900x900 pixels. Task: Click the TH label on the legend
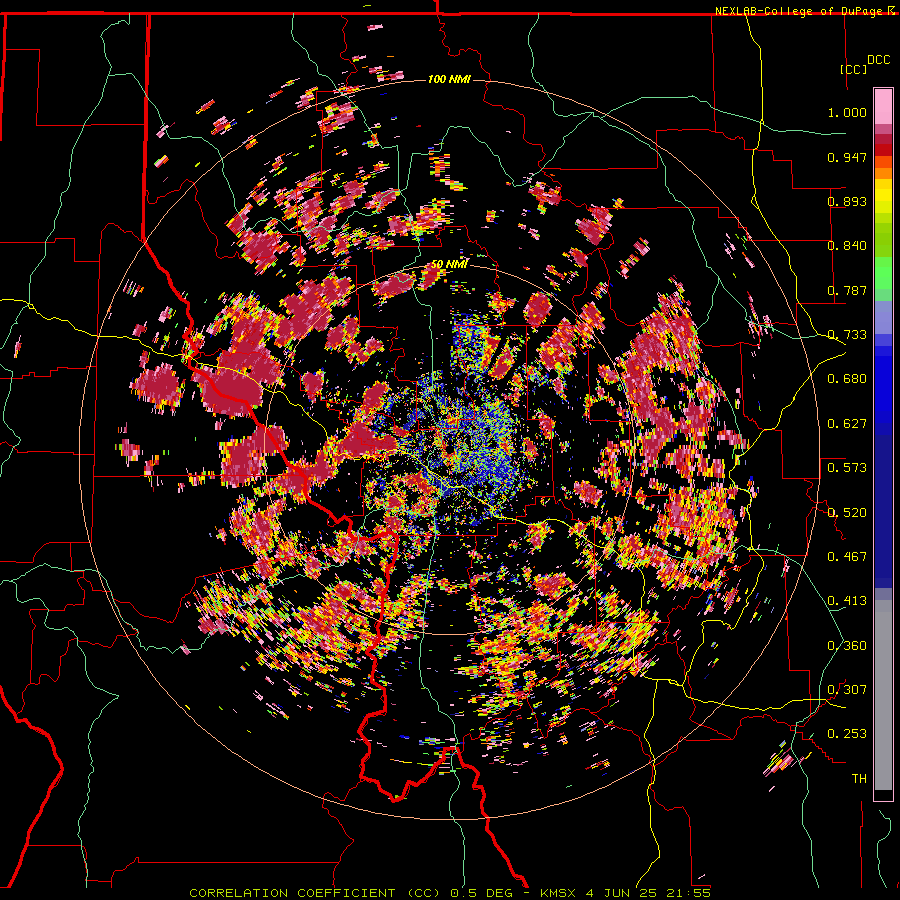(x=859, y=779)
